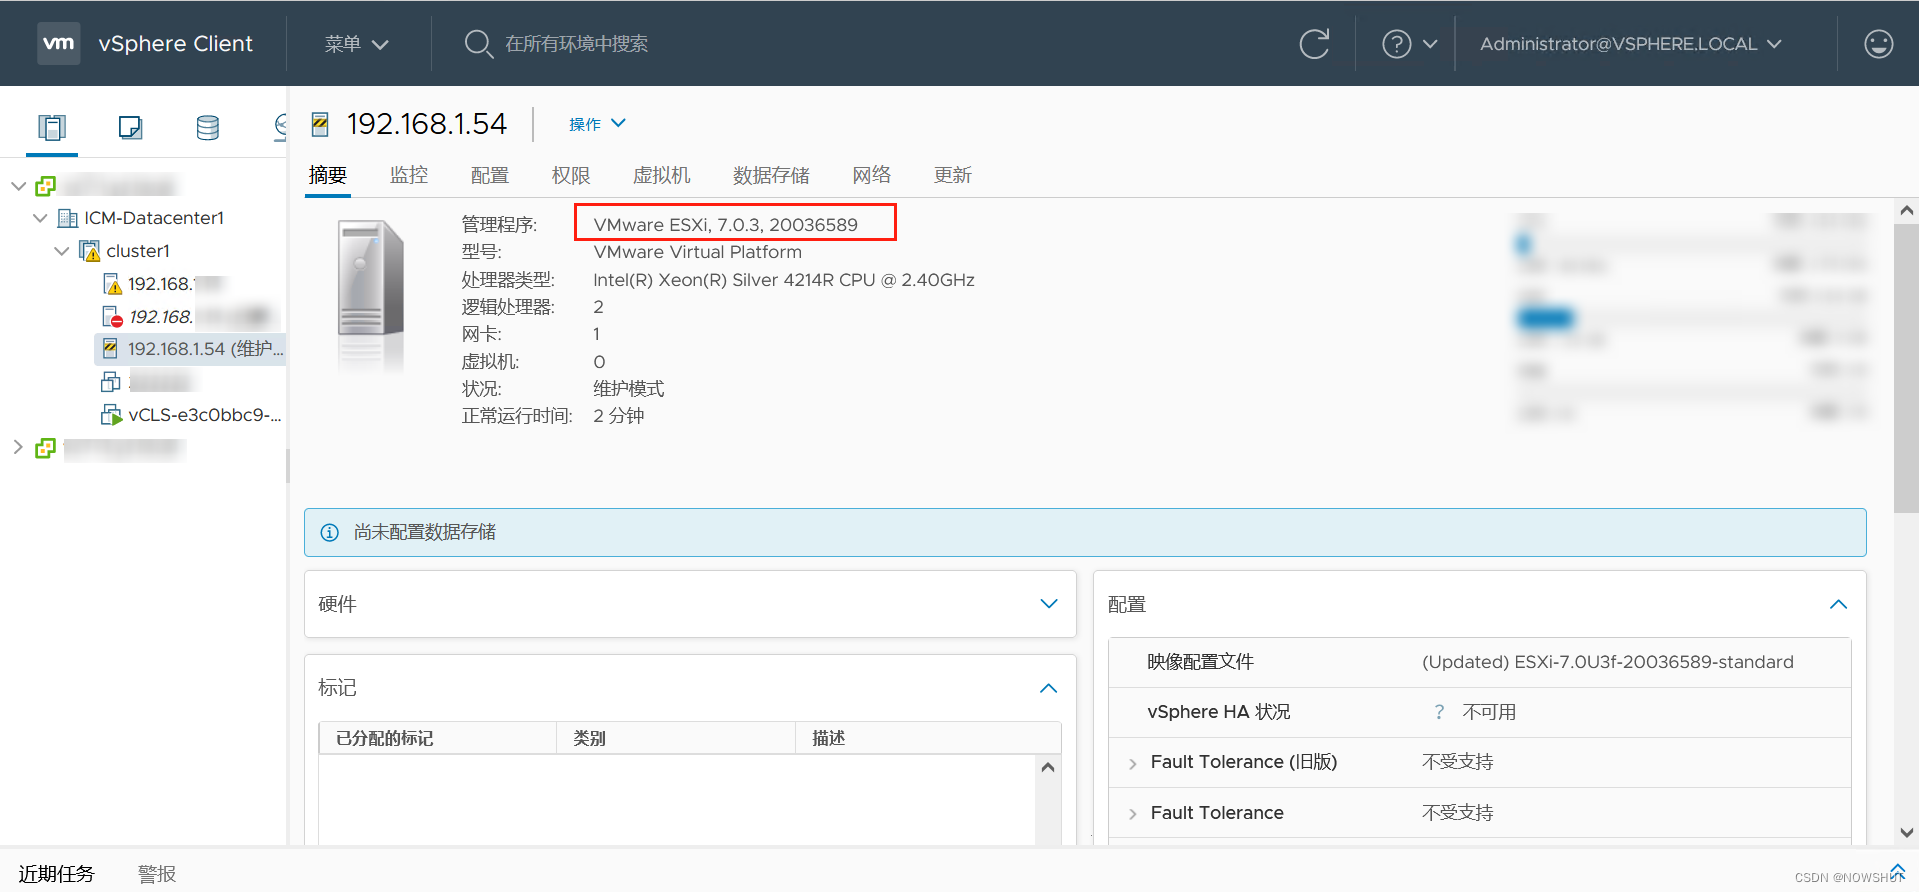Select cluster1 in the inventory tree
The width and height of the screenshot is (1919, 892).
click(138, 251)
